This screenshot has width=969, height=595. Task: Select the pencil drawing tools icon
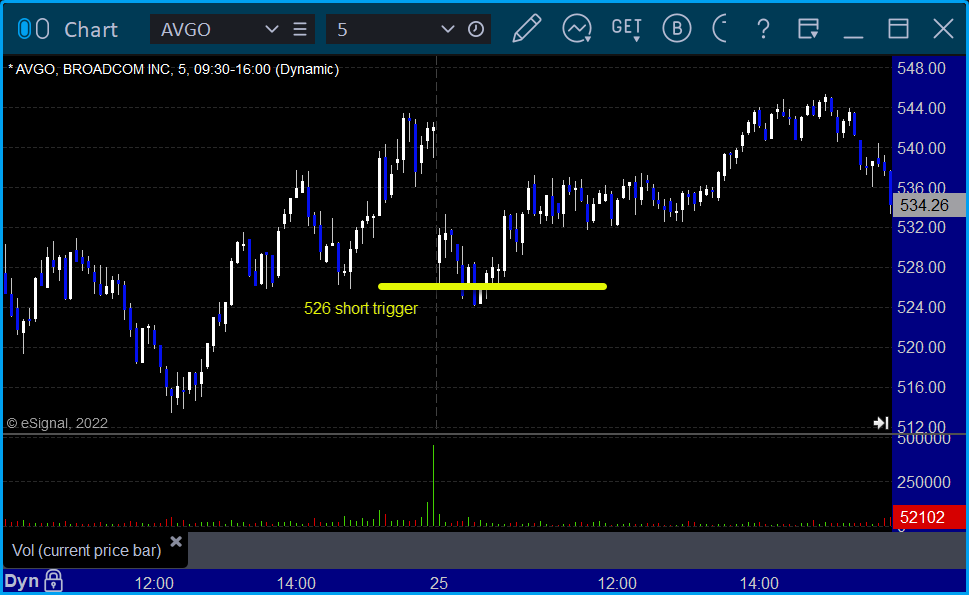coord(527,28)
